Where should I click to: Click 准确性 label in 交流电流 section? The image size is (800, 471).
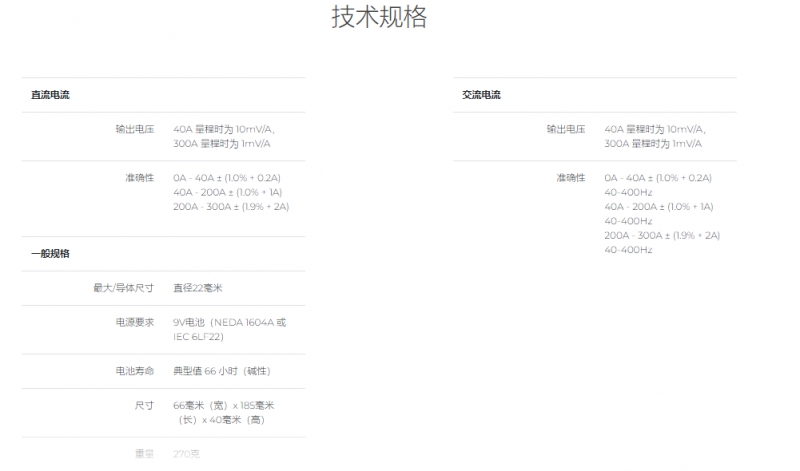(x=570, y=177)
